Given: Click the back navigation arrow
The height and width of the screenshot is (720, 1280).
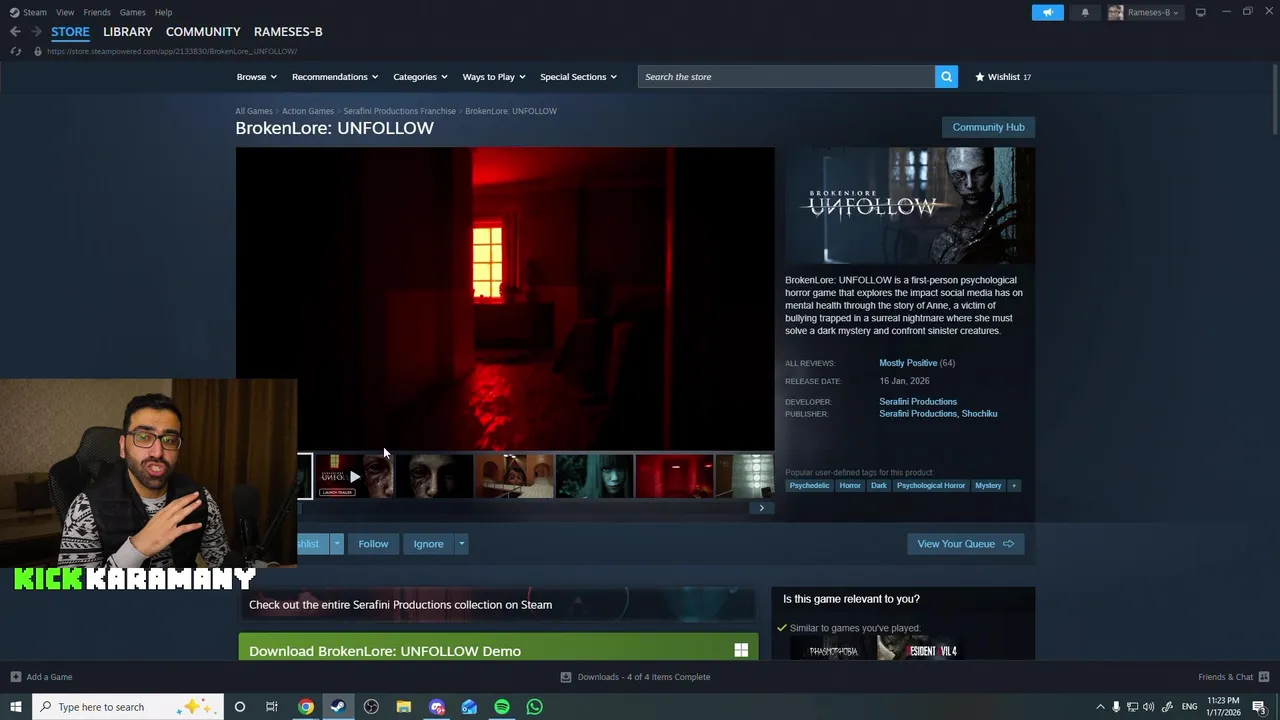Looking at the screenshot, I should [x=15, y=32].
